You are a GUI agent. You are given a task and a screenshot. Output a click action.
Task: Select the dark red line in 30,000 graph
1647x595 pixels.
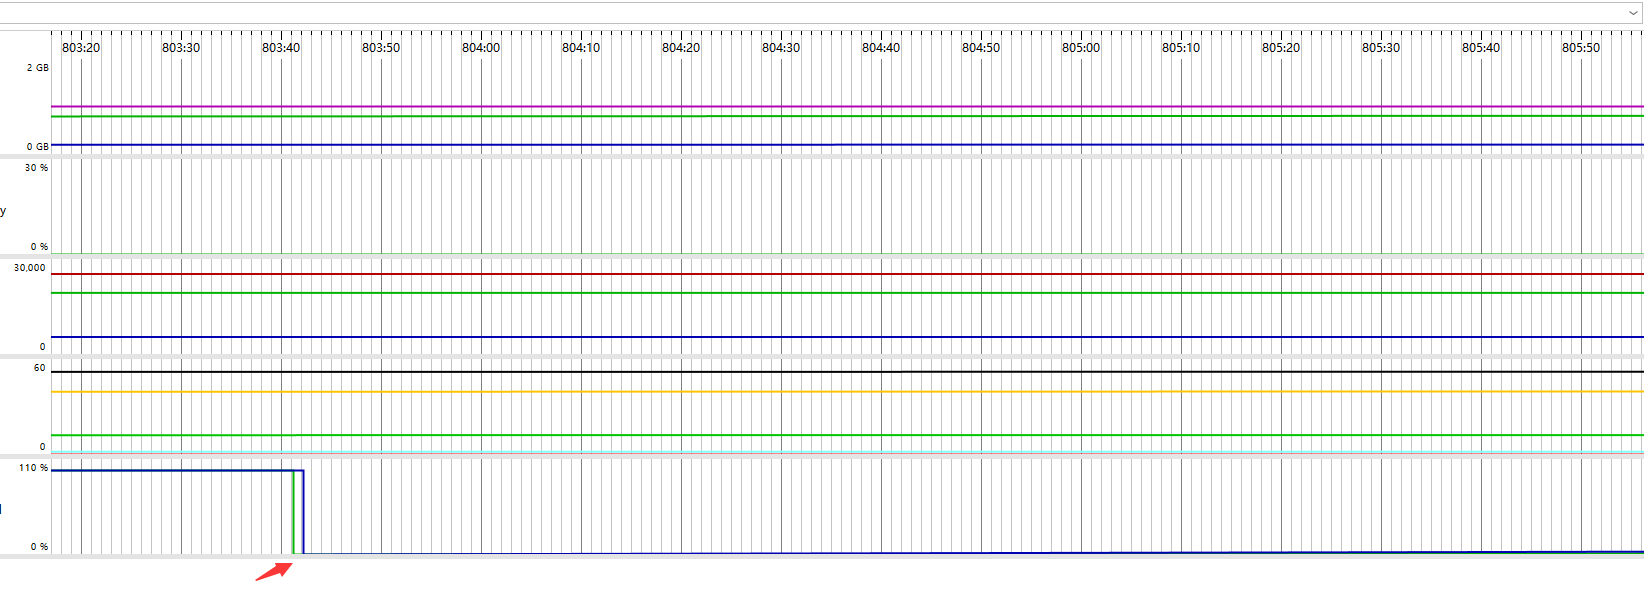(x=847, y=274)
